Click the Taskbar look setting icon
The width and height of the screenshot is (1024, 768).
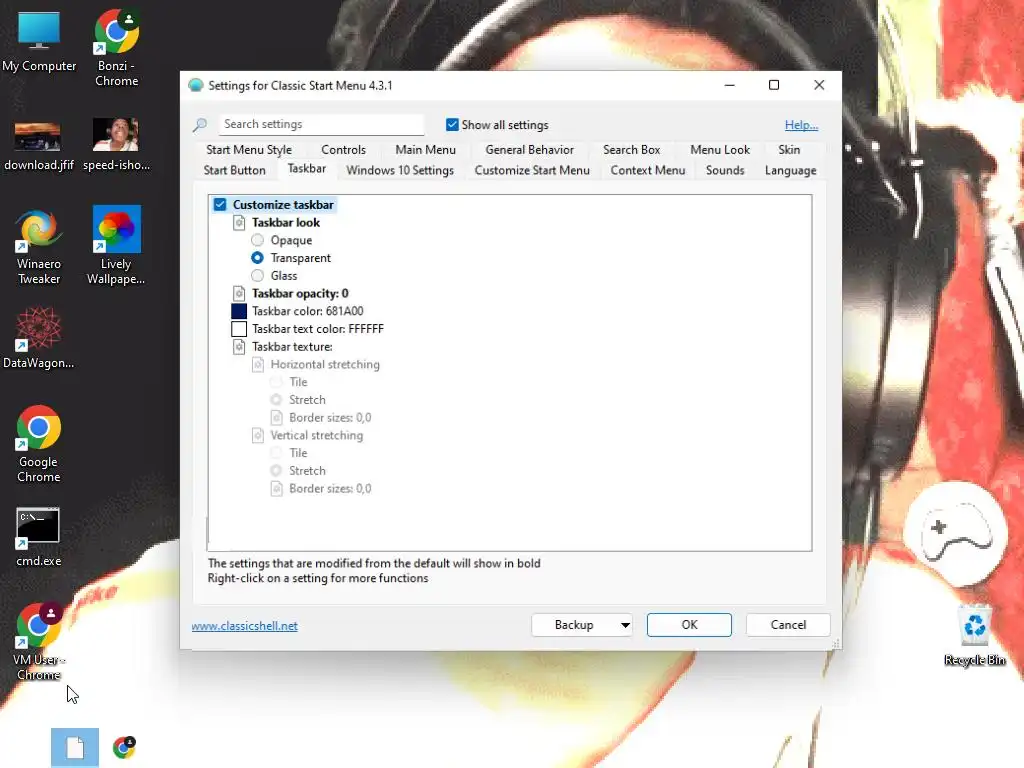click(239, 223)
